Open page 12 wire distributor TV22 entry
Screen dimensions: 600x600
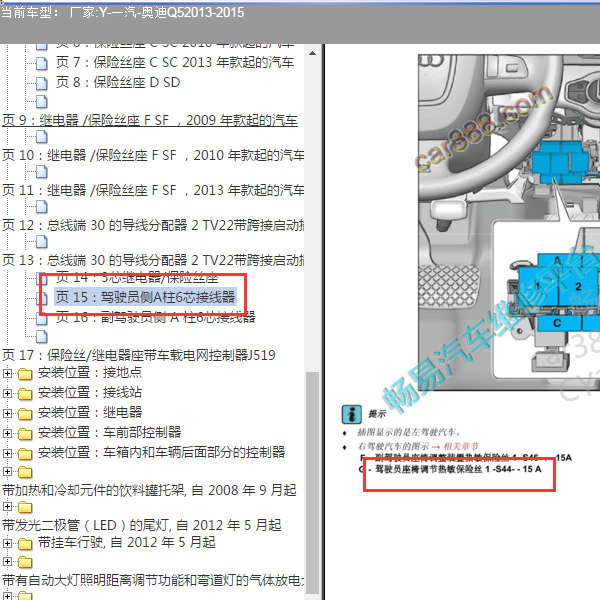click(x=153, y=225)
